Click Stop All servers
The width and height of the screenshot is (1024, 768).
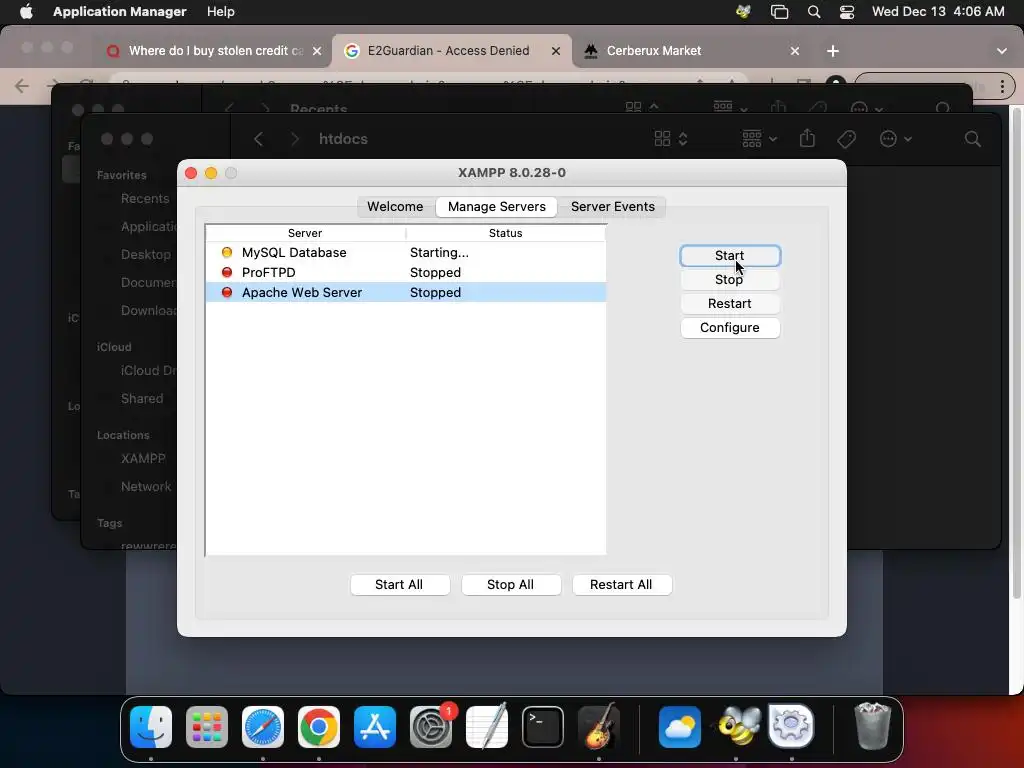(x=511, y=584)
